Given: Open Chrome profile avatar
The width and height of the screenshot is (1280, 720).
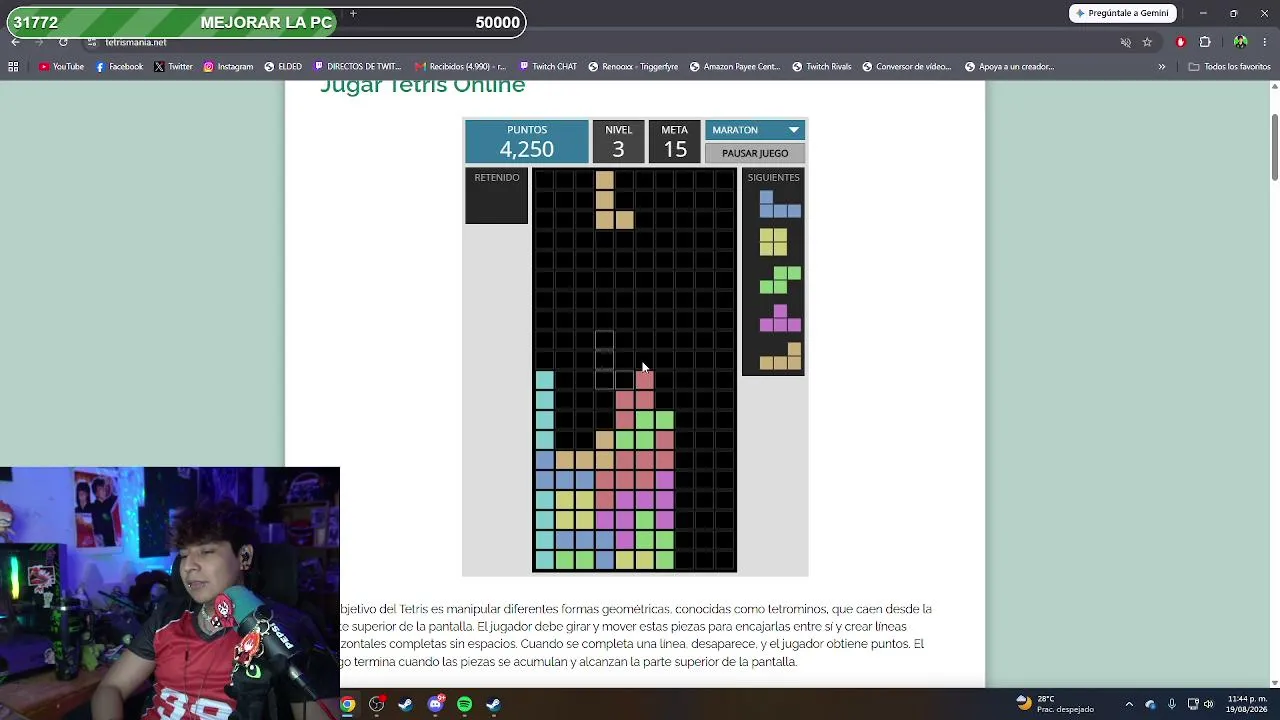Looking at the screenshot, I should point(1240,42).
